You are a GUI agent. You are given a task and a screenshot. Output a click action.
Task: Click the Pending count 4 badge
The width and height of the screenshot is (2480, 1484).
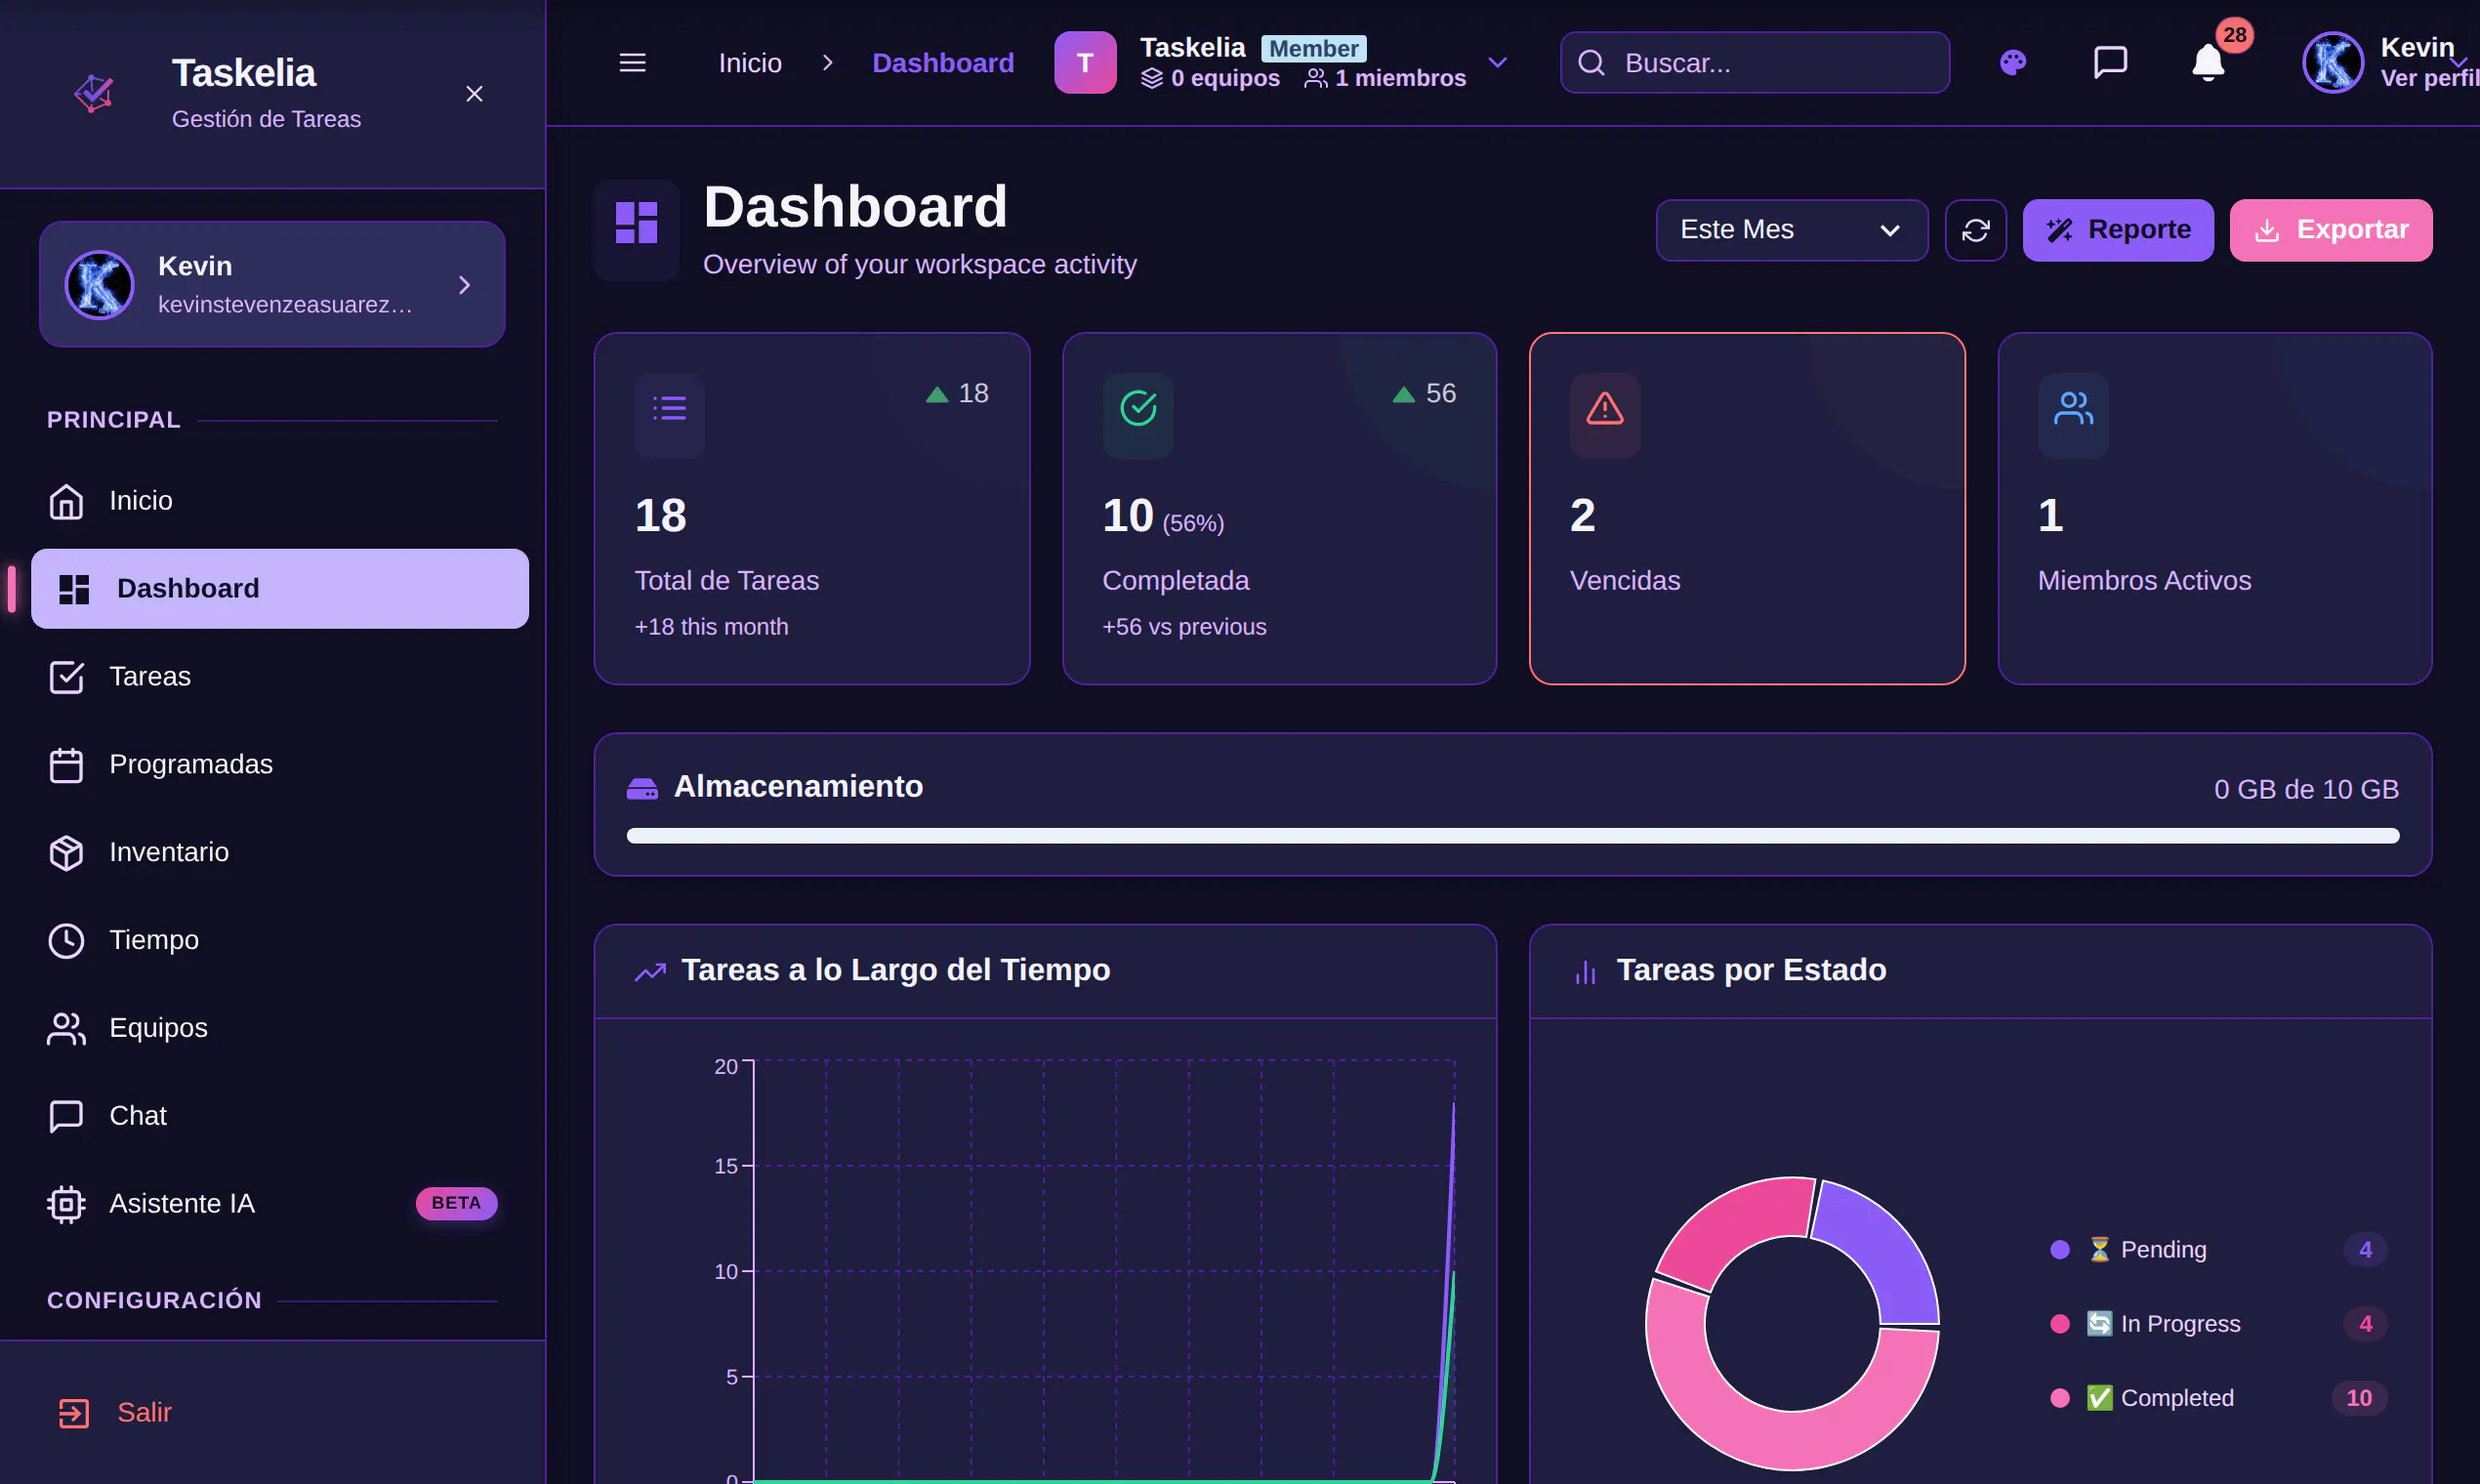click(x=2365, y=1250)
